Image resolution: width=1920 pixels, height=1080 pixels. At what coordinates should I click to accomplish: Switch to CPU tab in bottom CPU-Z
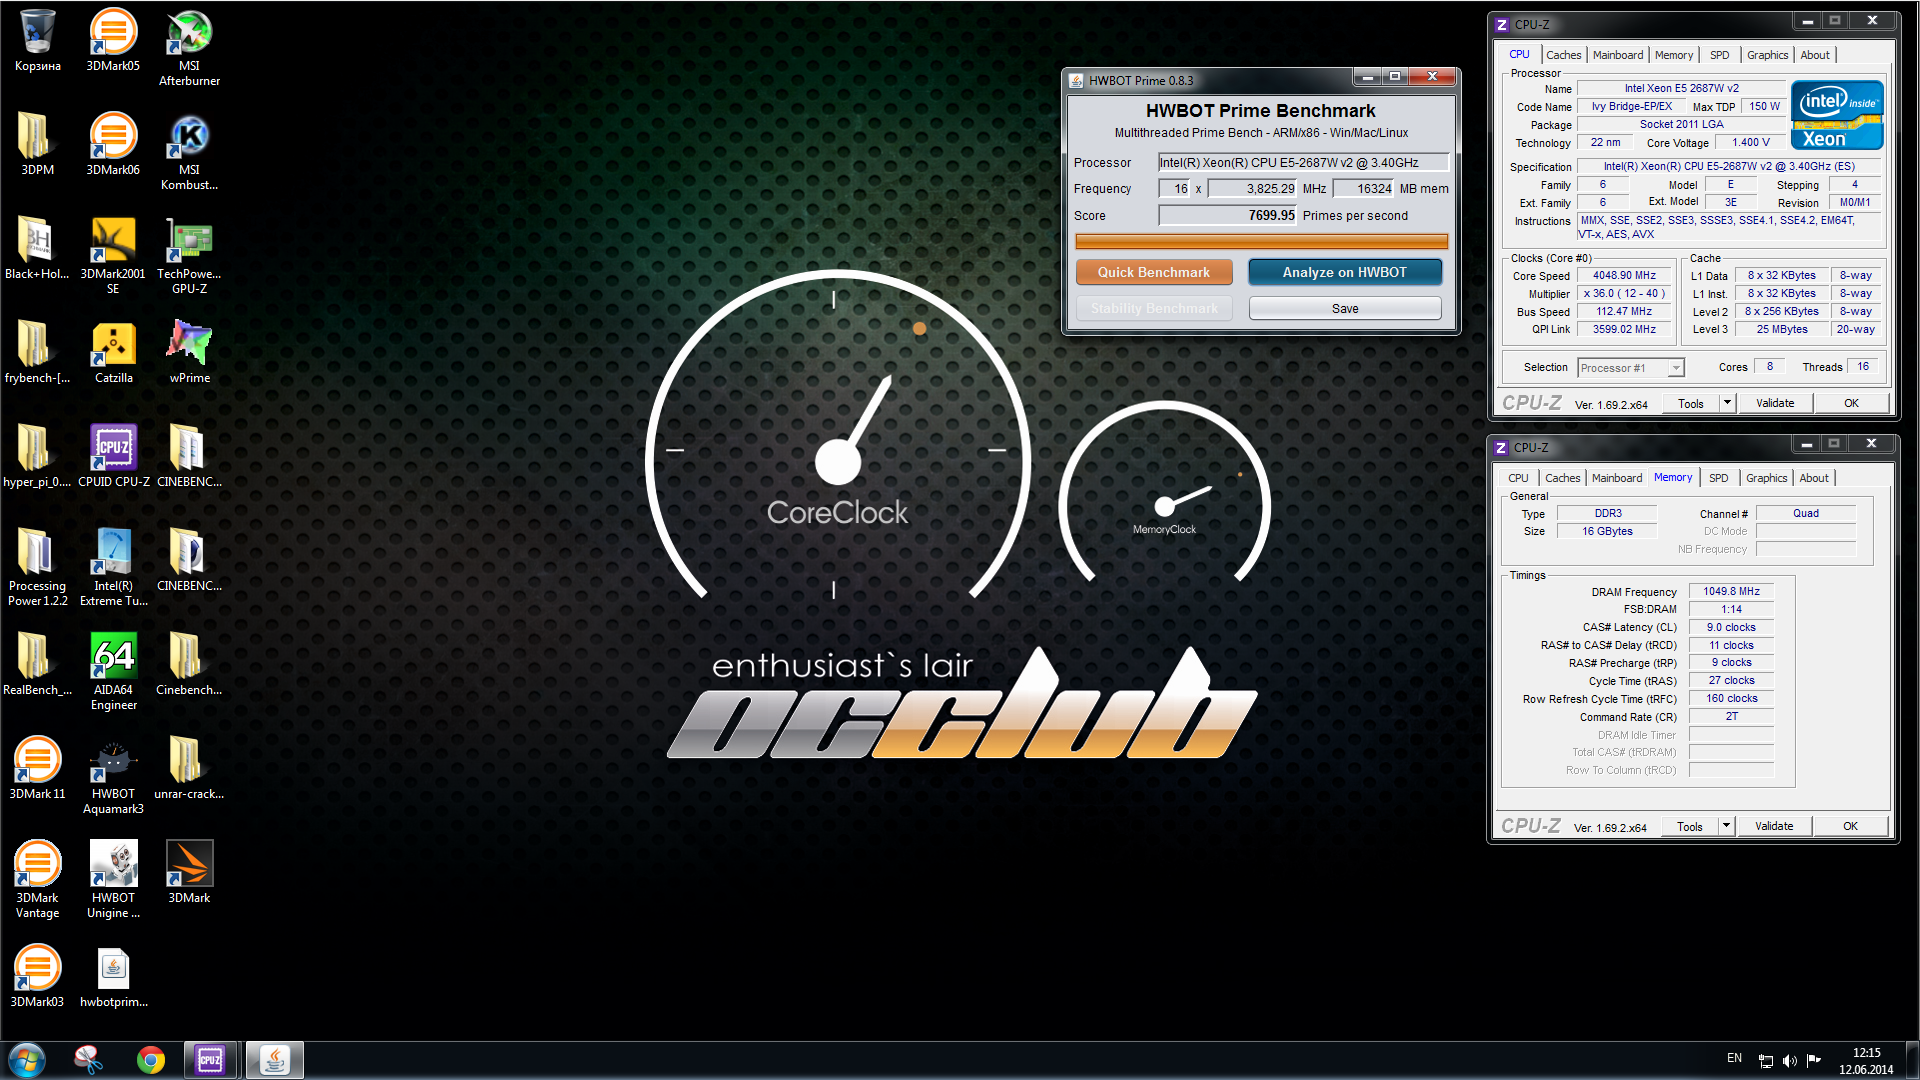coord(1518,478)
